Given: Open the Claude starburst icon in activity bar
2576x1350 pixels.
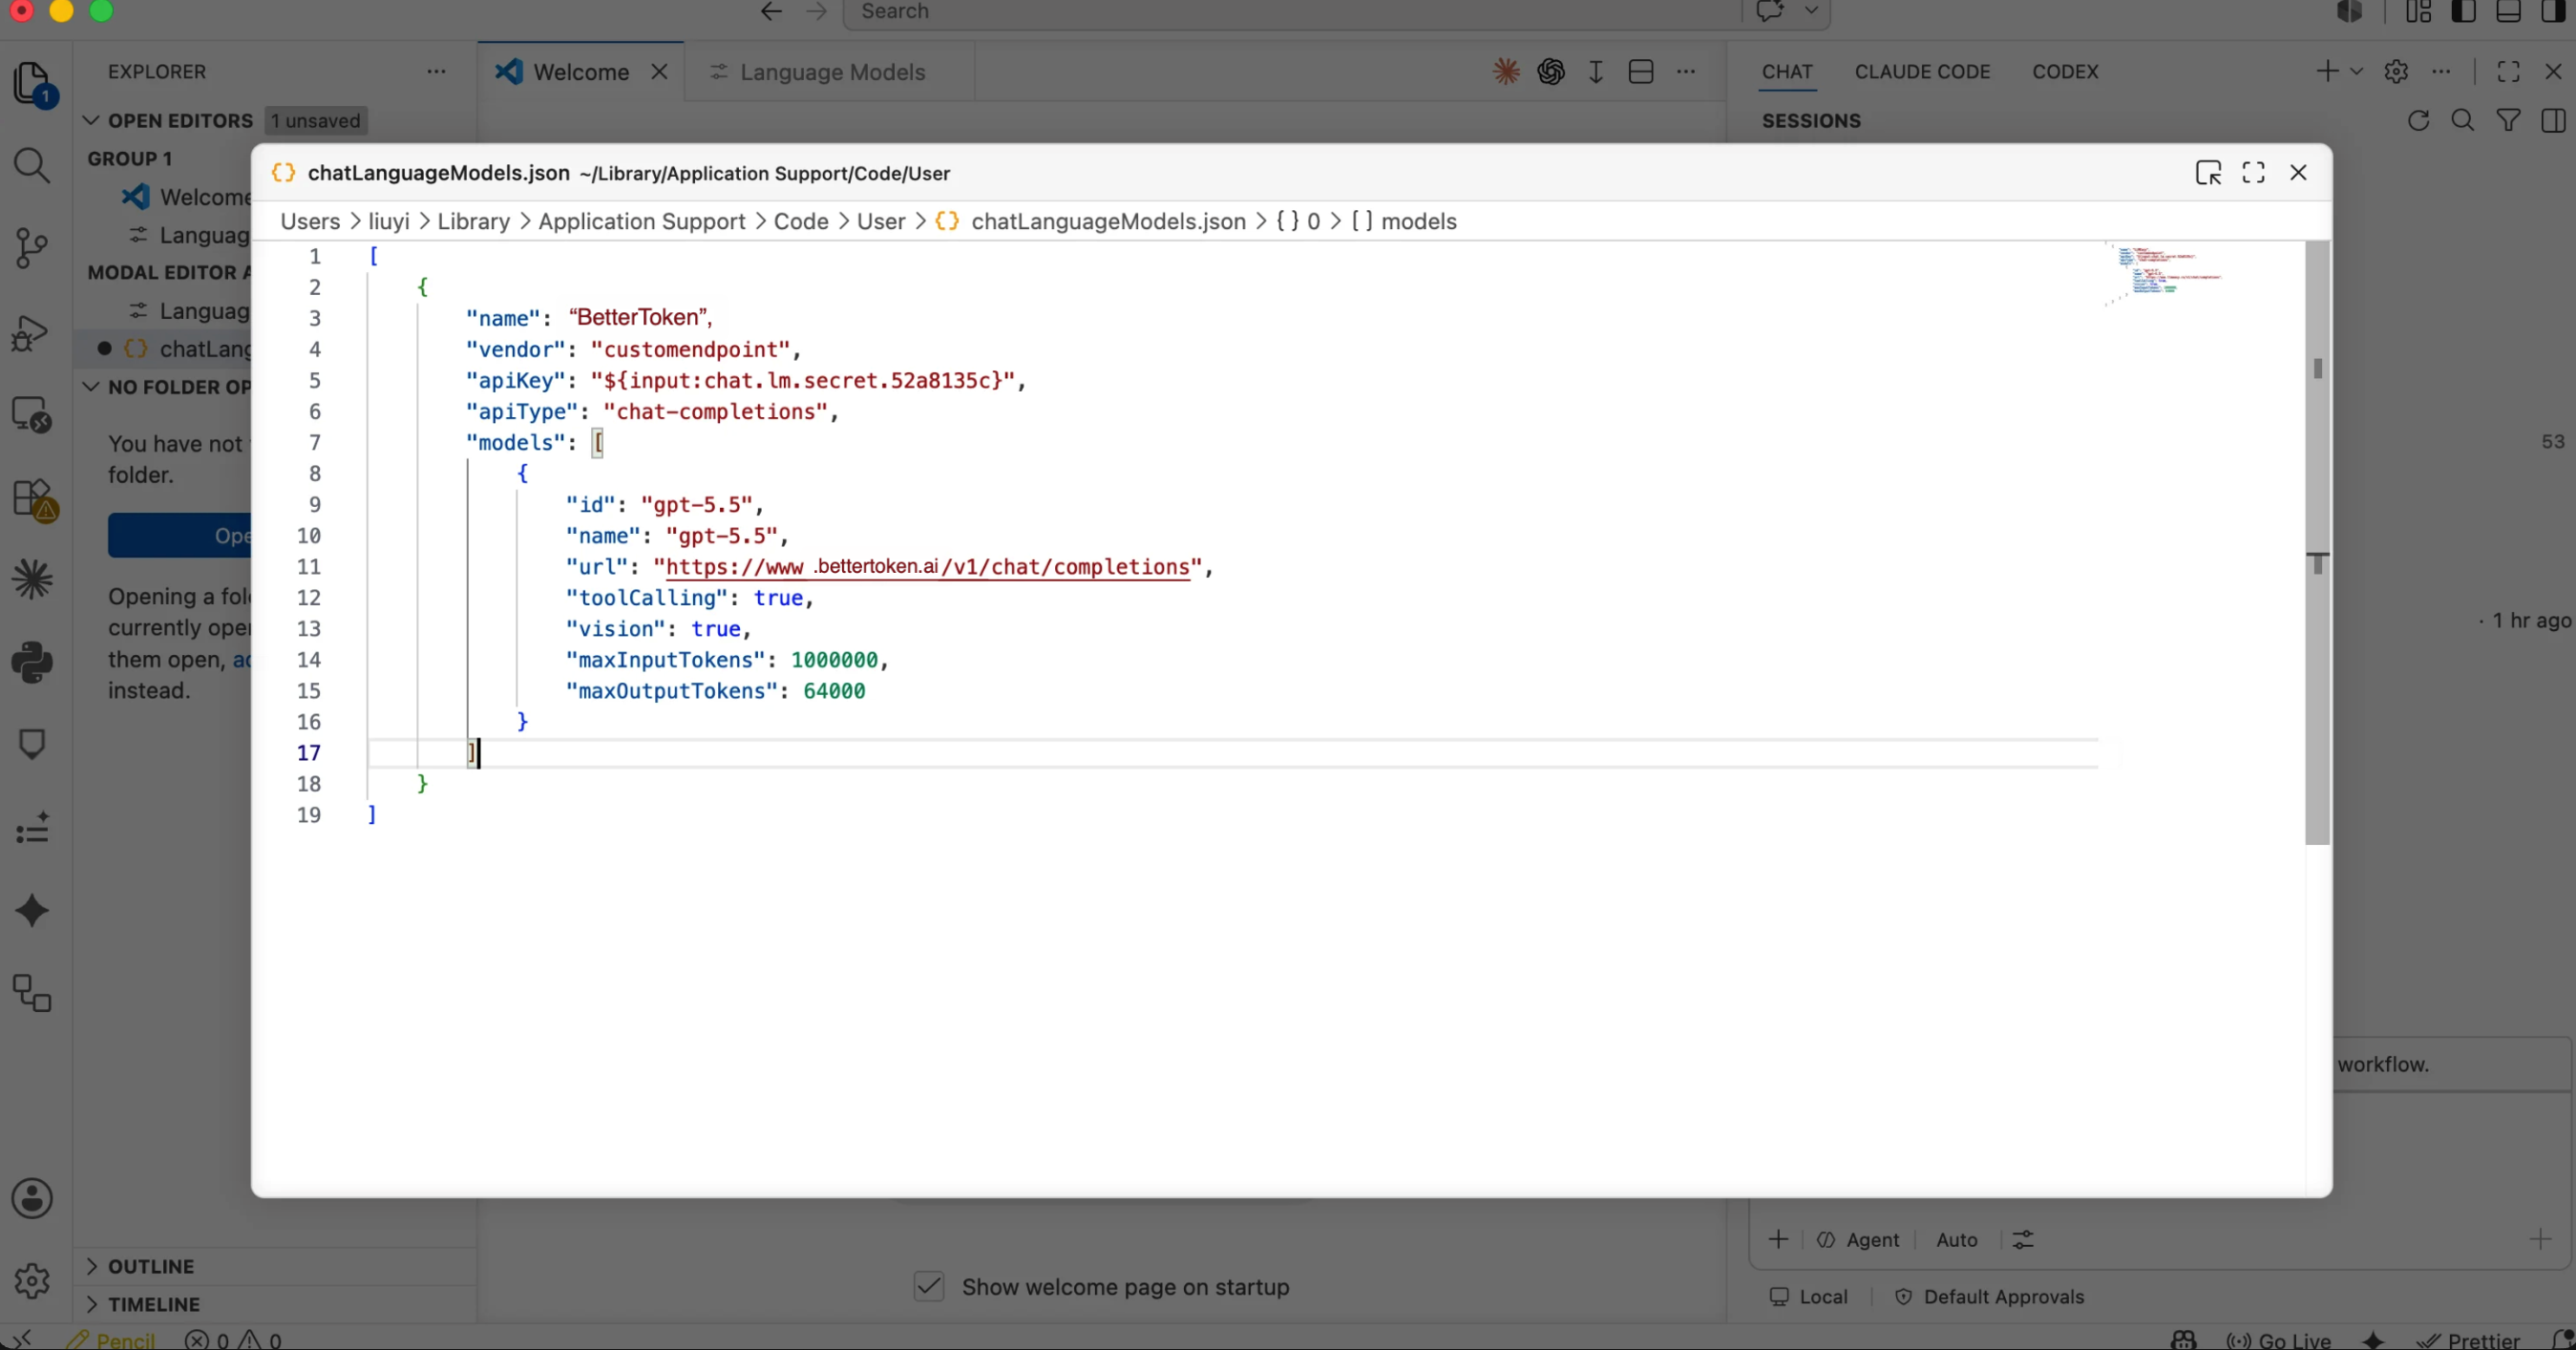Looking at the screenshot, I should [x=32, y=579].
